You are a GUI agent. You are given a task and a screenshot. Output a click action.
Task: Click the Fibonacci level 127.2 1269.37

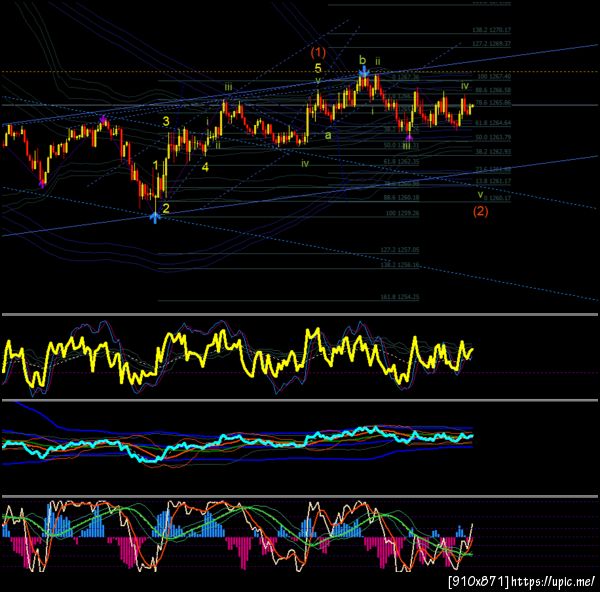[x=492, y=44]
